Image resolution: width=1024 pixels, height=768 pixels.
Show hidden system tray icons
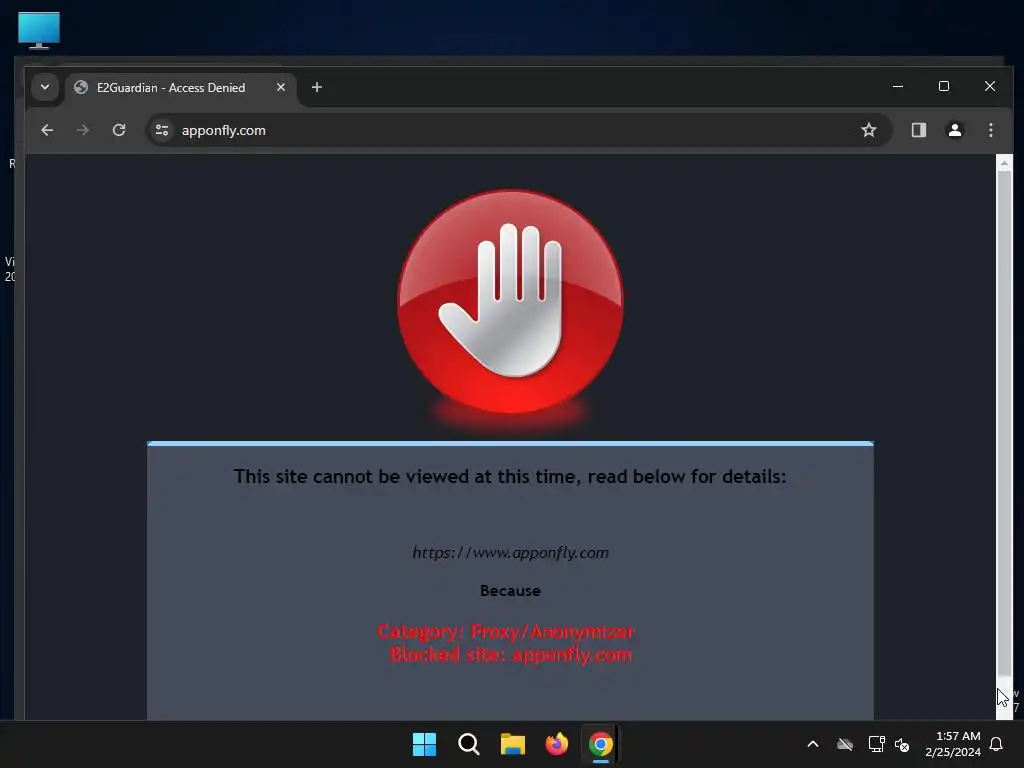(x=813, y=744)
